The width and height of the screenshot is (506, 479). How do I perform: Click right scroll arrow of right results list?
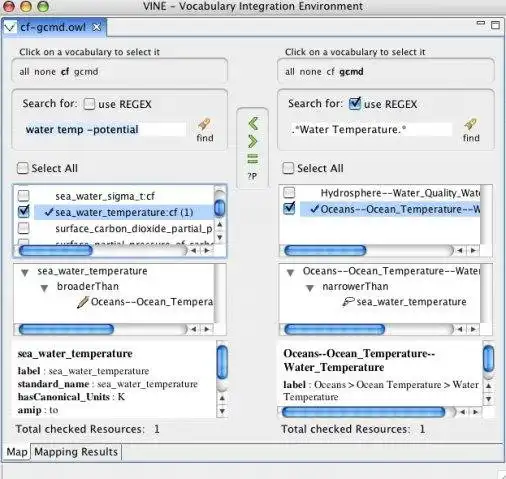tap(473, 251)
